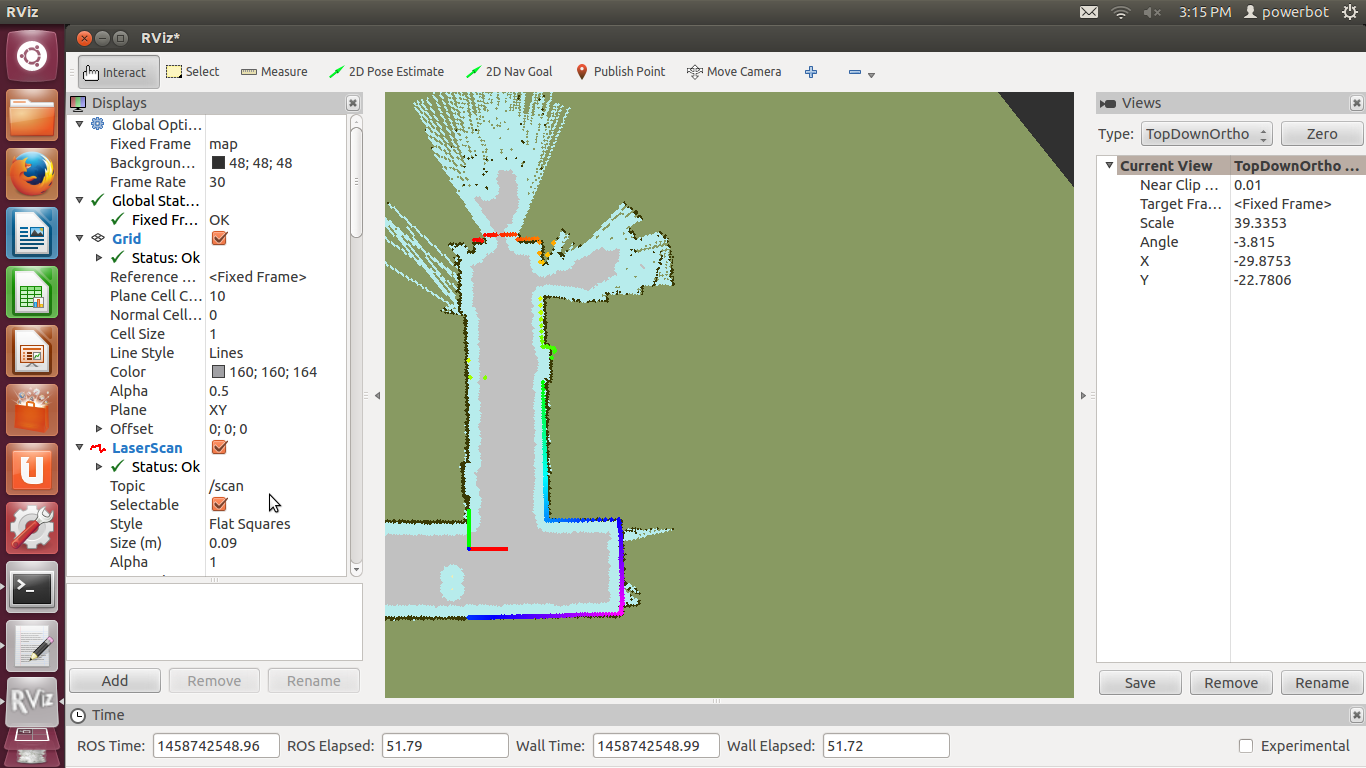Expand the Offset property
Screen dimensions: 1366x768
pyautogui.click(x=99, y=428)
